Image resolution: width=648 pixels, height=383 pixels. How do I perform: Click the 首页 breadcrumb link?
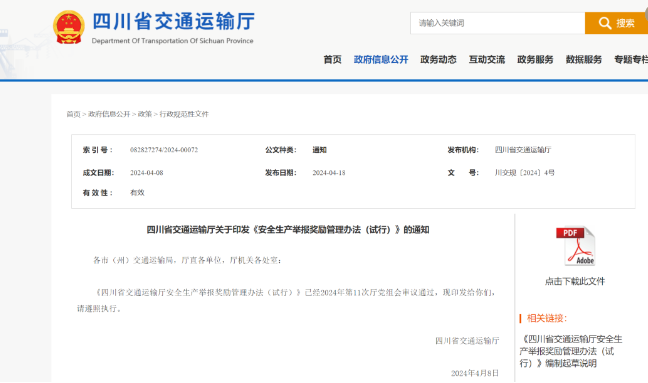click(73, 114)
